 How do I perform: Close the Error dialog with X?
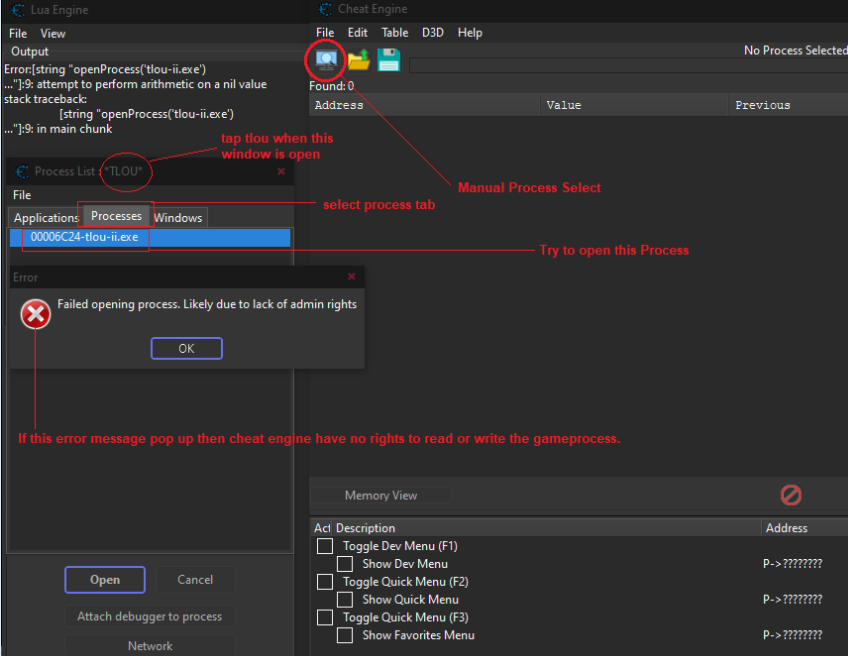pyautogui.click(x=351, y=277)
